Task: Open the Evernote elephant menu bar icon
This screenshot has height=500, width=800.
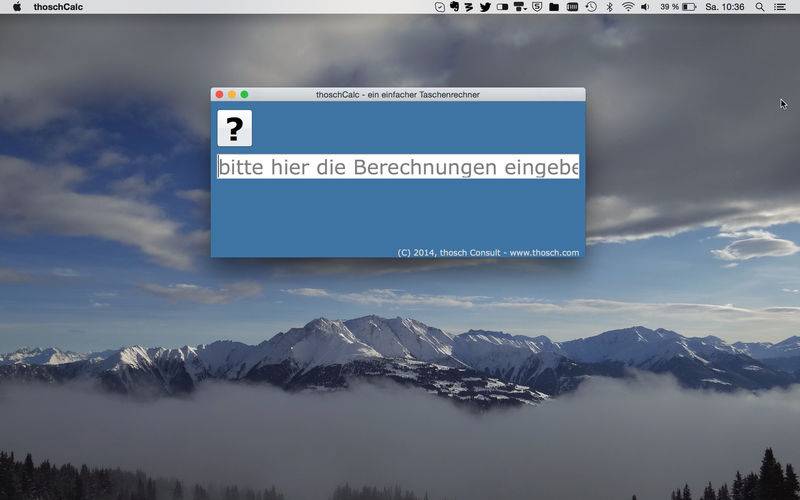Action: pyautogui.click(x=454, y=7)
